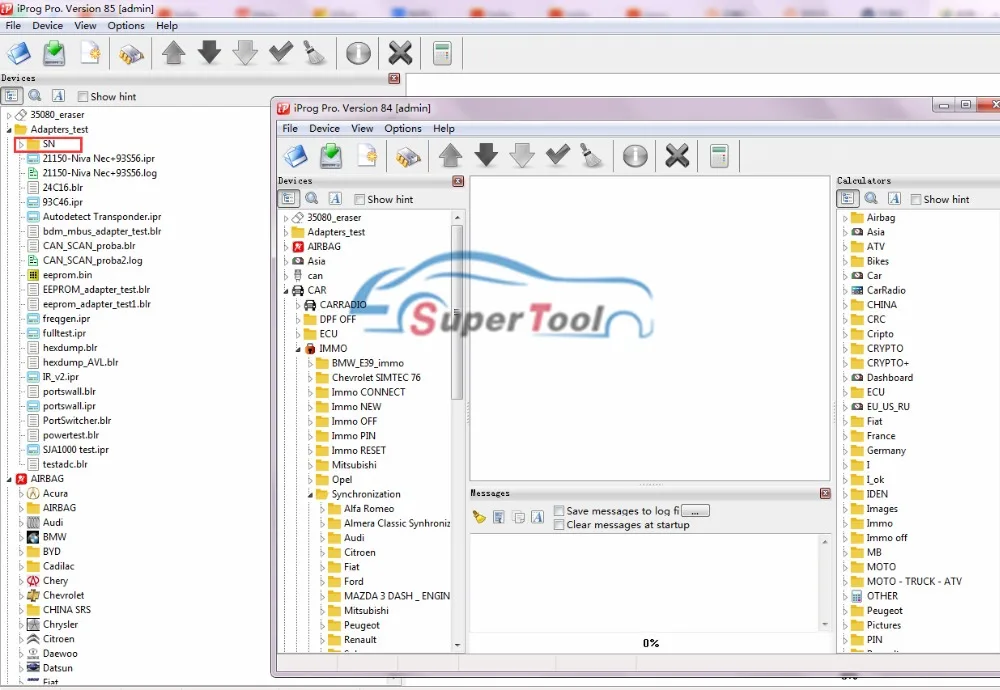Image resolution: width=1000 pixels, height=690 pixels.
Task: Click the open file icon in Version 84 toolbar
Action: (x=295, y=156)
